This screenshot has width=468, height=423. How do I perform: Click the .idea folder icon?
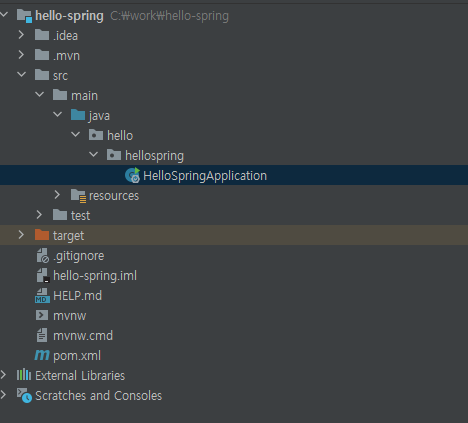pyautogui.click(x=42, y=35)
